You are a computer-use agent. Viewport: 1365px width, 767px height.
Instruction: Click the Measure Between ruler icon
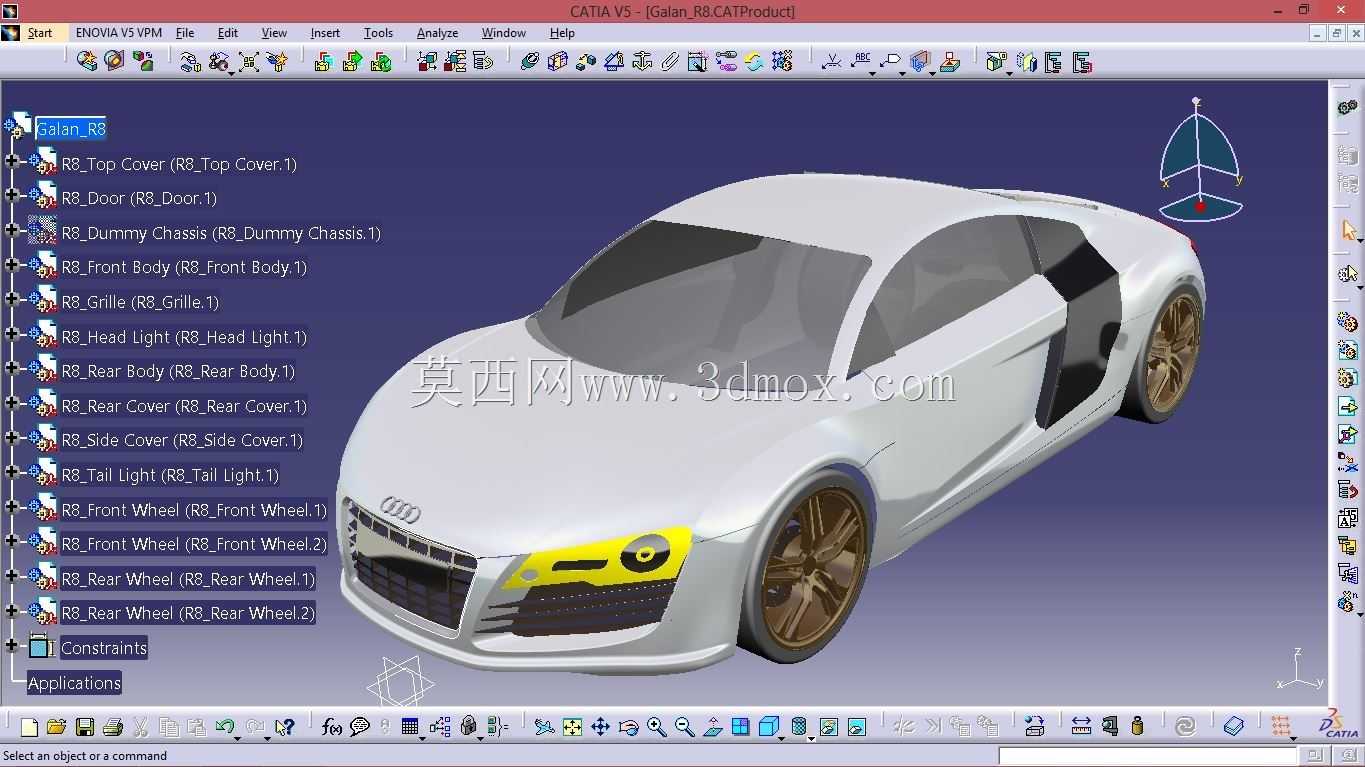click(1081, 727)
